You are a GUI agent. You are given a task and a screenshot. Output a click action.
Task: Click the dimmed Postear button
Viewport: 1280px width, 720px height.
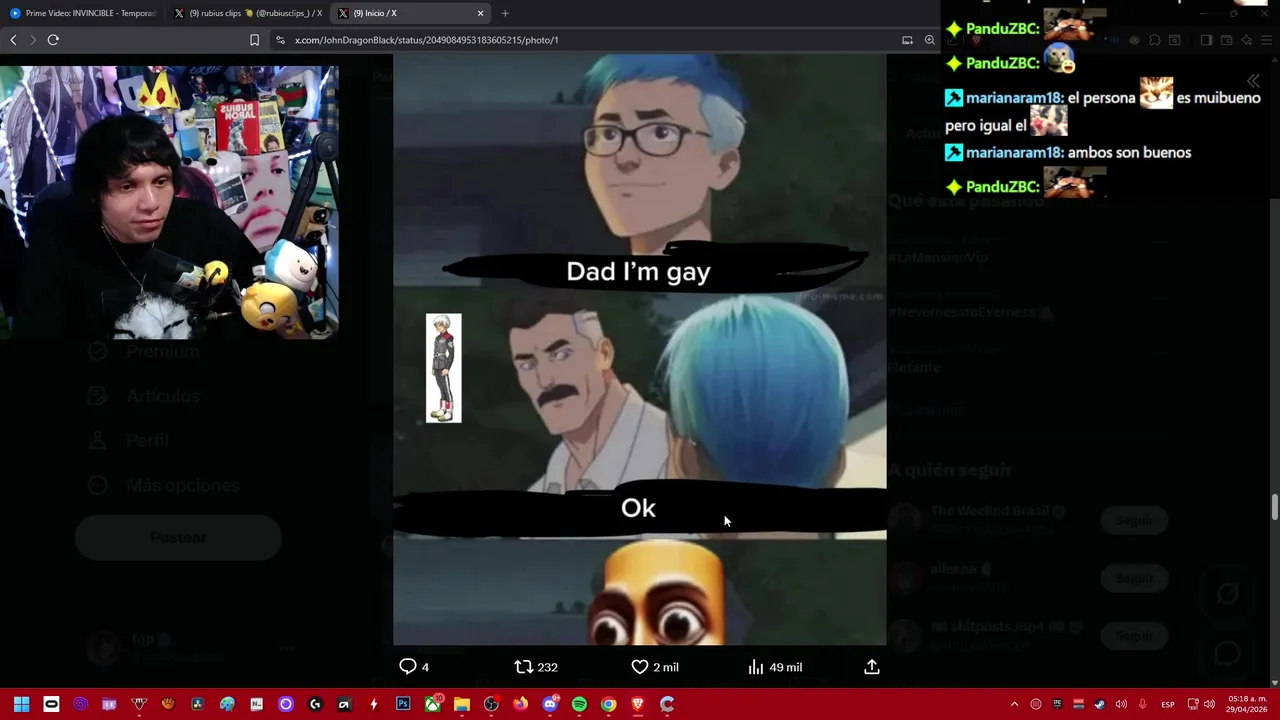coord(178,537)
